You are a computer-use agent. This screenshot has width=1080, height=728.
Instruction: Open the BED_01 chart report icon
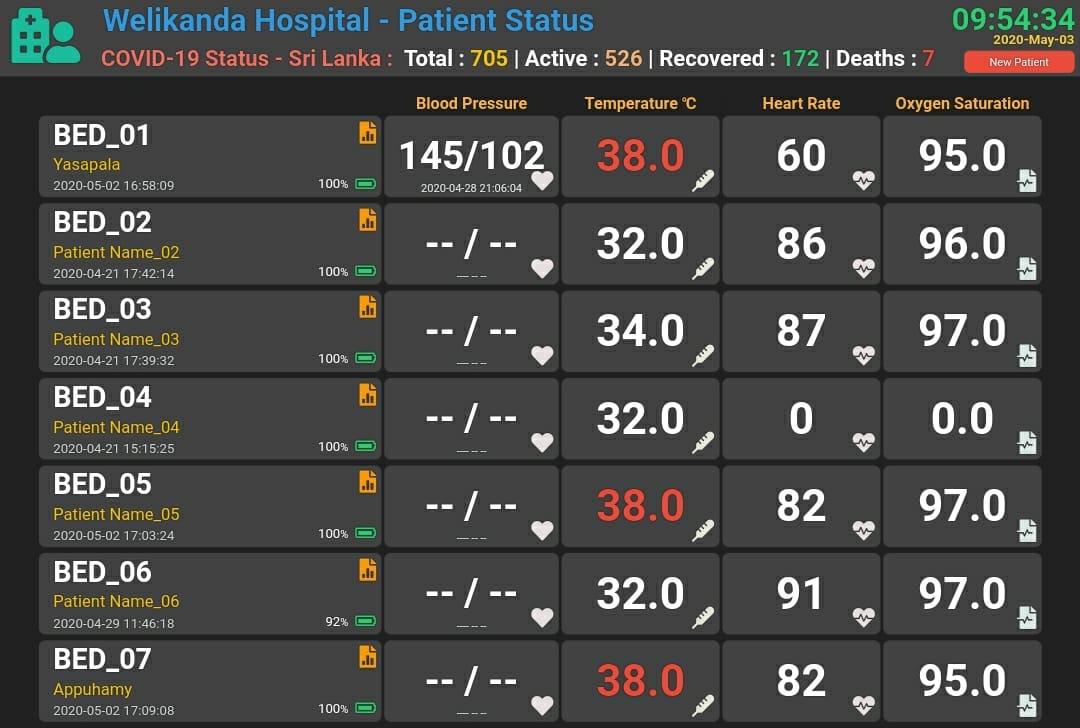(x=368, y=133)
